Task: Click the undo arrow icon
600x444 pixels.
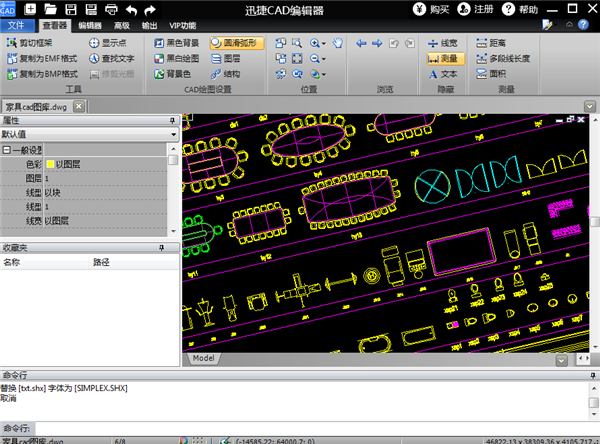Action: 131,10
